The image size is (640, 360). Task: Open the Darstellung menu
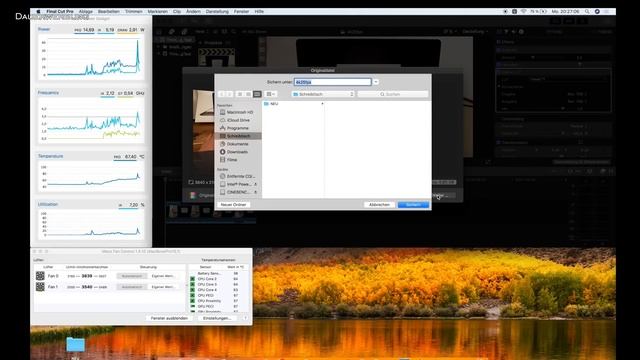click(x=217, y=11)
